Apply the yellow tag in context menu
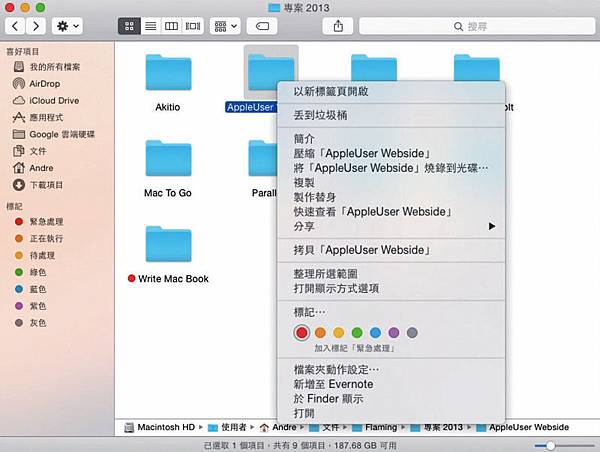This screenshot has width=600, height=452. tap(339, 333)
